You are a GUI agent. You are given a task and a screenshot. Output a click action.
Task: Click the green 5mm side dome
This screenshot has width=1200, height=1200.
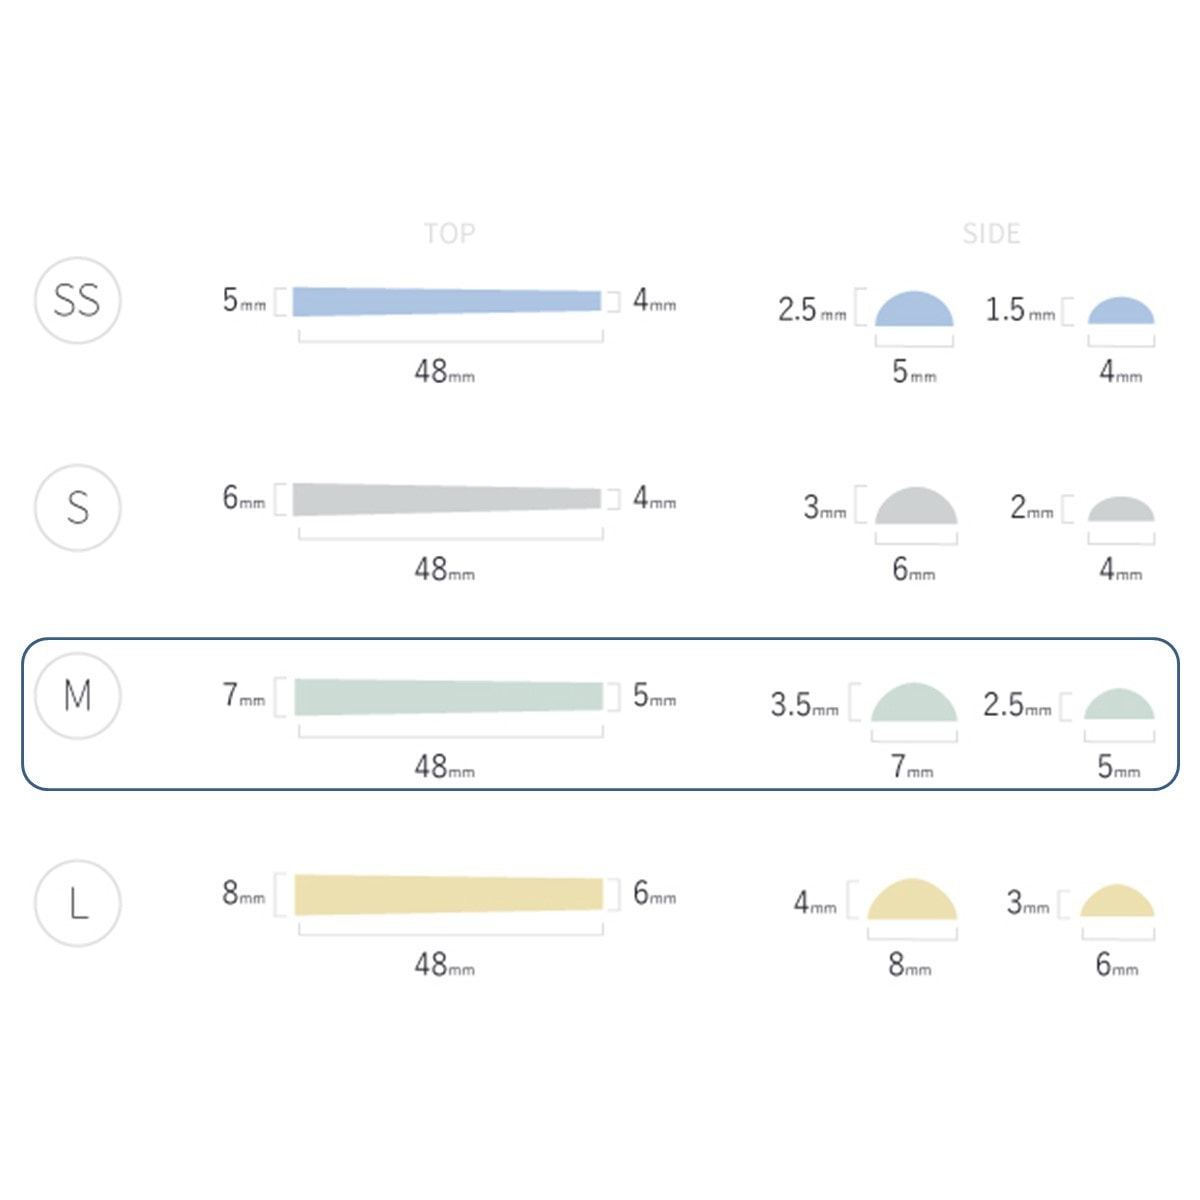click(1120, 704)
